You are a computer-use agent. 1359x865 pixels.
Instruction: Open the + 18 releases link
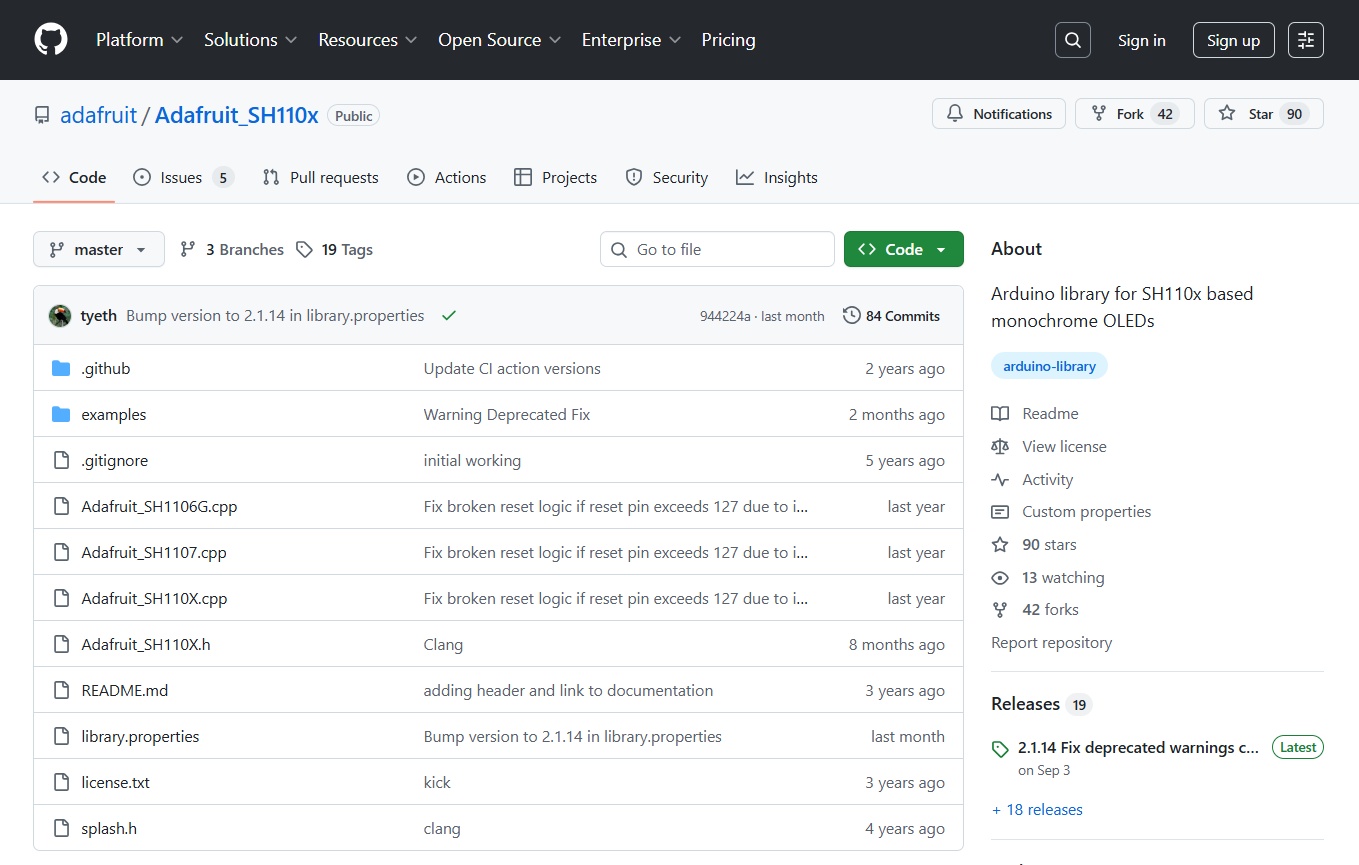pyautogui.click(x=1037, y=810)
